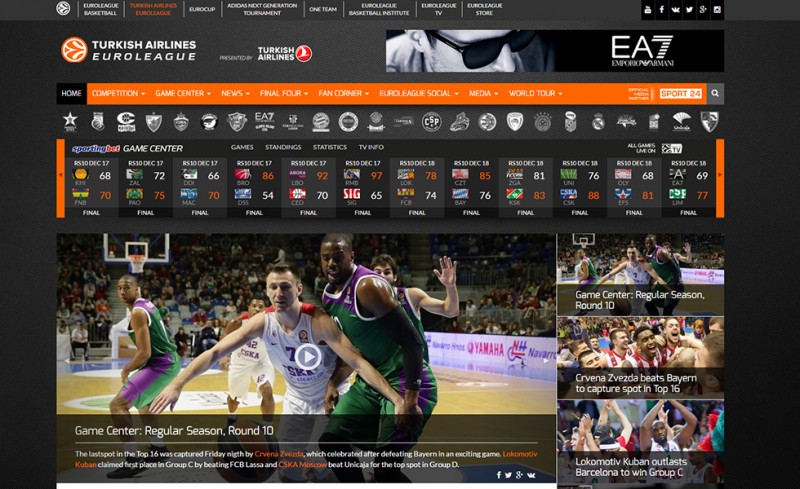The image size is (800, 489).
Task: Open the Unicaja team logo
Action: [682, 122]
